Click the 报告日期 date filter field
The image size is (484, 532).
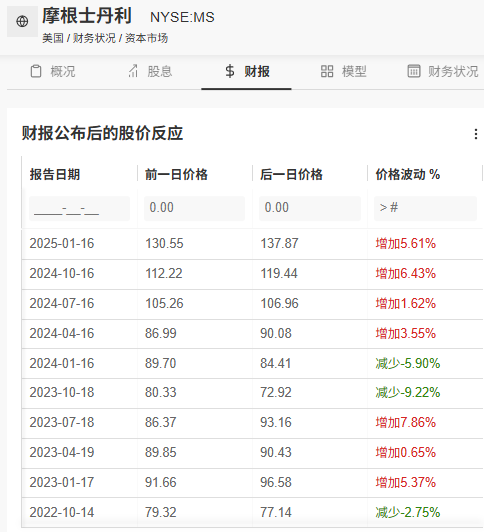point(79,208)
